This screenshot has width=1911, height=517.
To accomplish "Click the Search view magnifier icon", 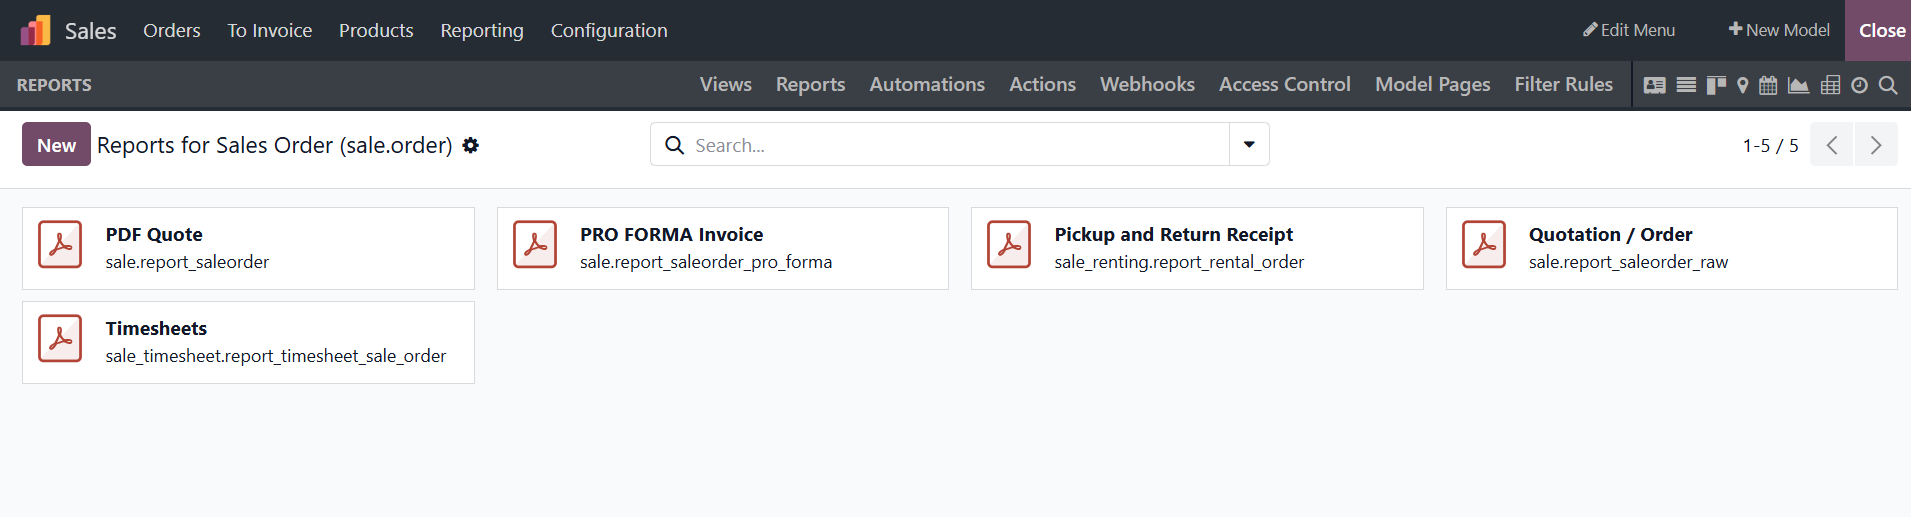I will click(x=1888, y=85).
